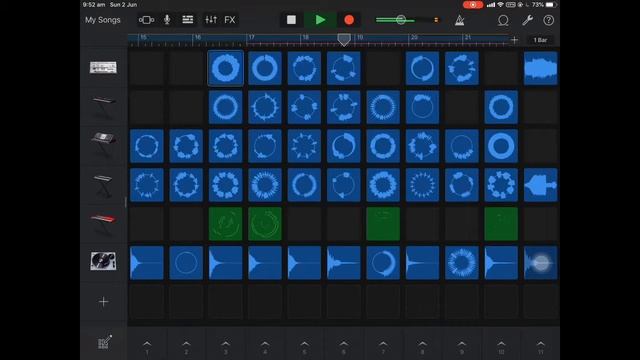Toggle the FX panel
Screen dimensions: 640x360
[x=230, y=20]
